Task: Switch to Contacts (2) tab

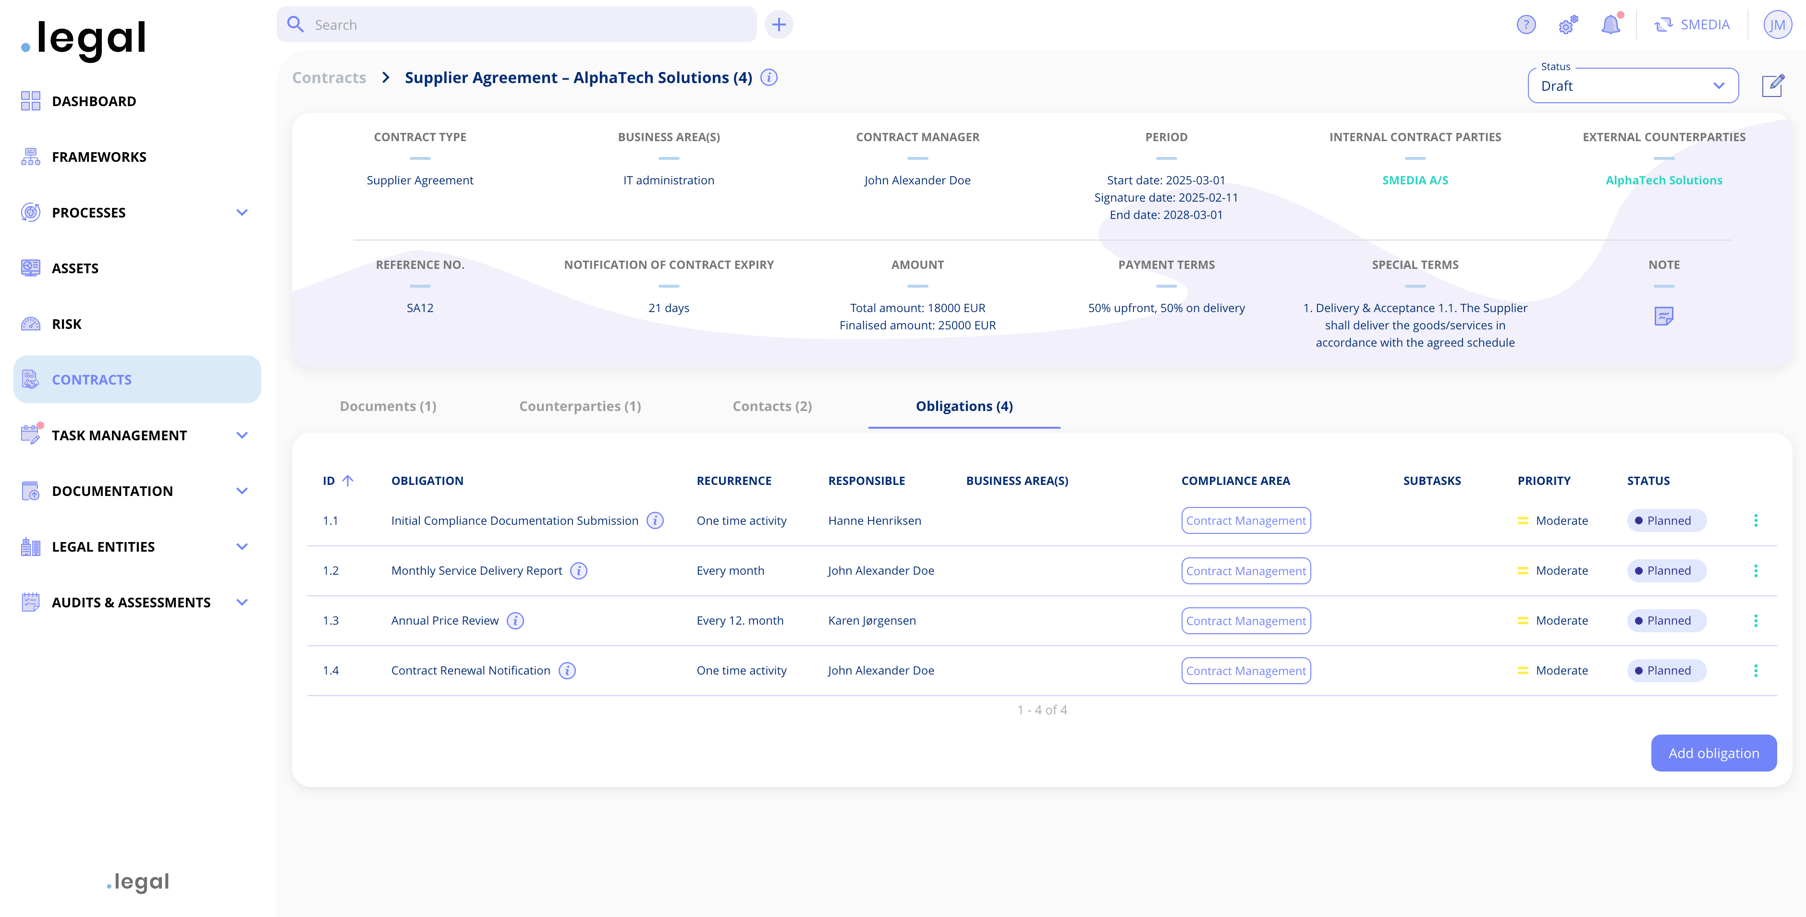Action: tap(772, 406)
